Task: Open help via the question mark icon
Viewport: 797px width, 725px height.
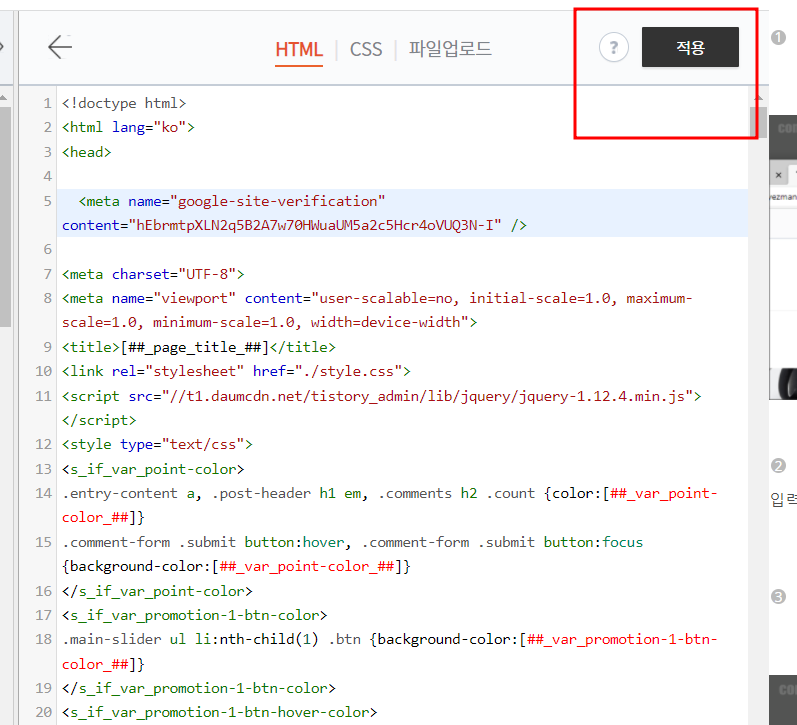Action: (x=614, y=47)
